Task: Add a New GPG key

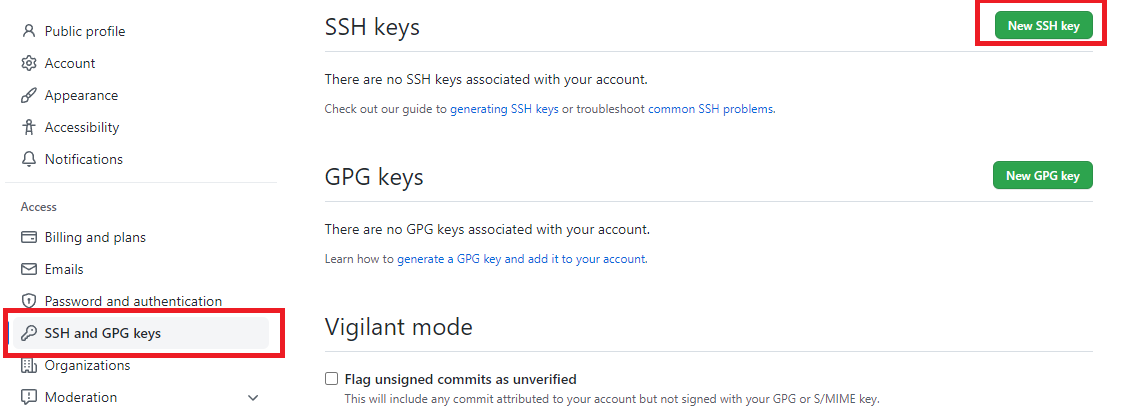Action: tap(1042, 175)
